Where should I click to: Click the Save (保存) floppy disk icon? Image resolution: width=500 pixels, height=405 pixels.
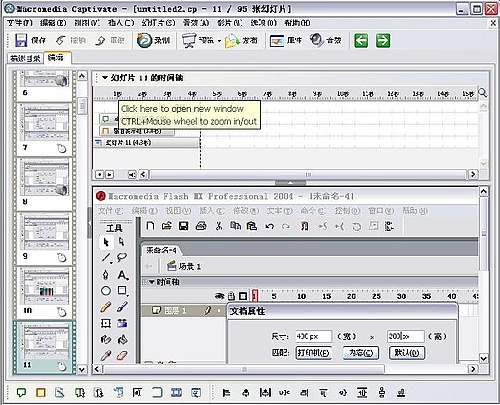tap(21, 40)
